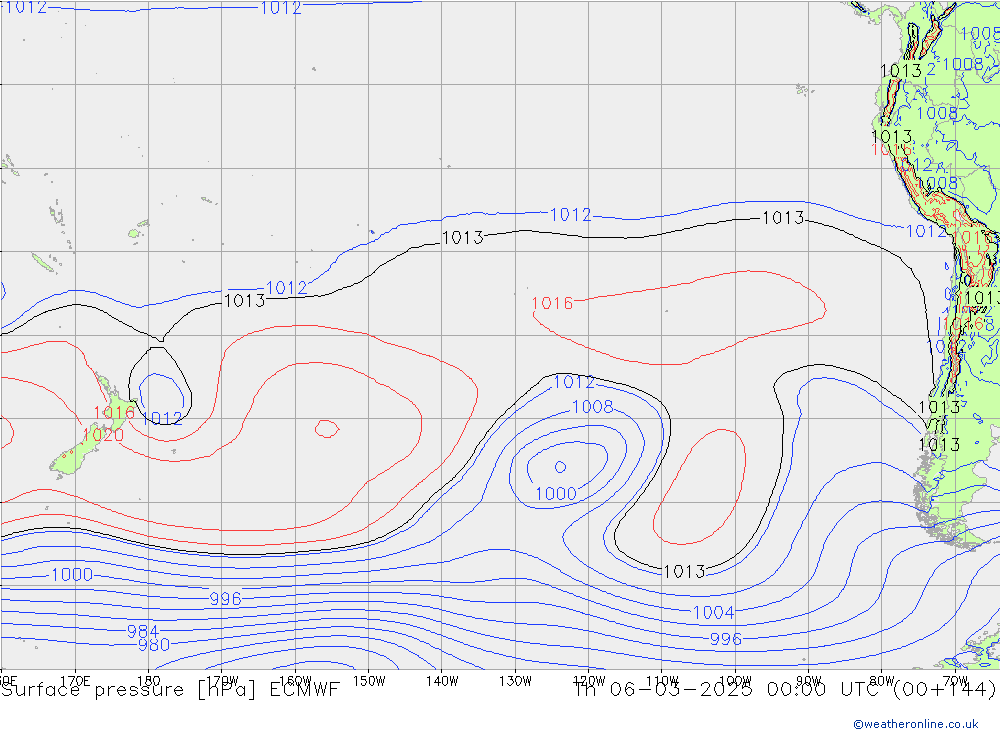Click the black '1013' label at trough bottom
The width and height of the screenshot is (1000, 733).
coord(684,572)
